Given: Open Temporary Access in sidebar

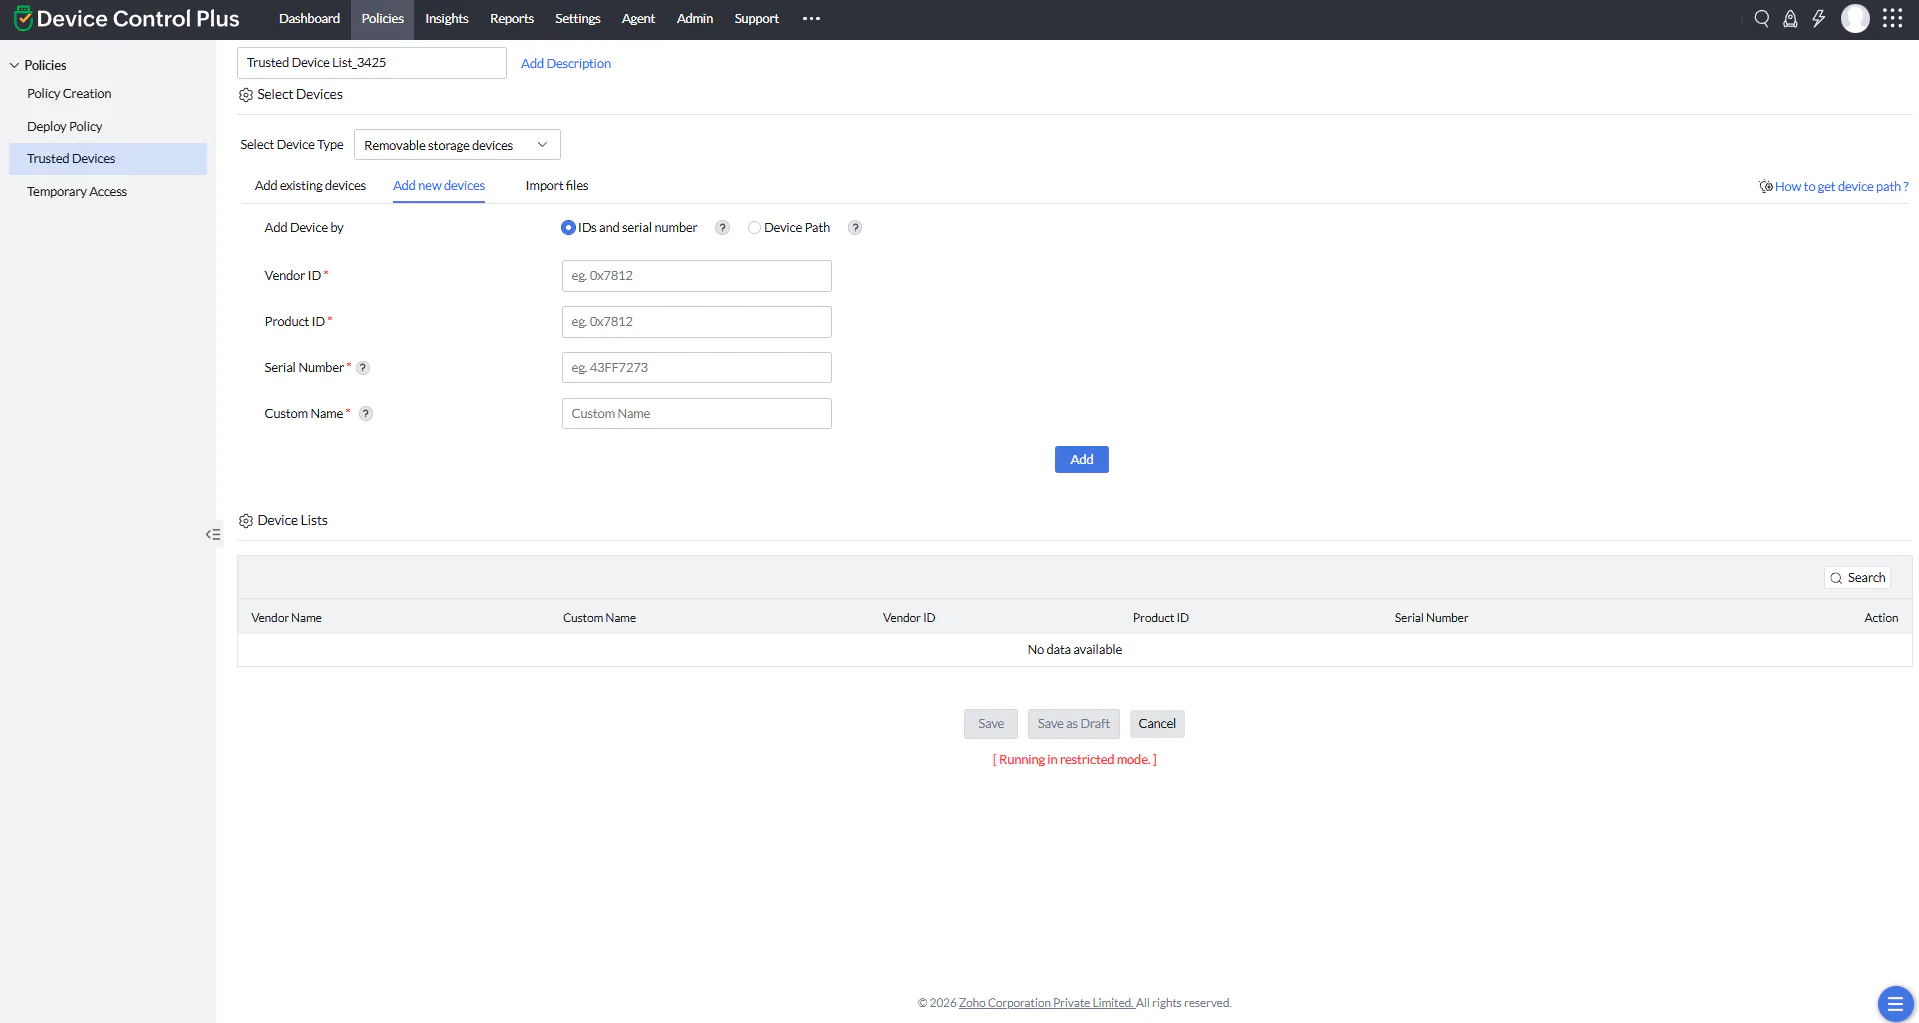Looking at the screenshot, I should 77,192.
